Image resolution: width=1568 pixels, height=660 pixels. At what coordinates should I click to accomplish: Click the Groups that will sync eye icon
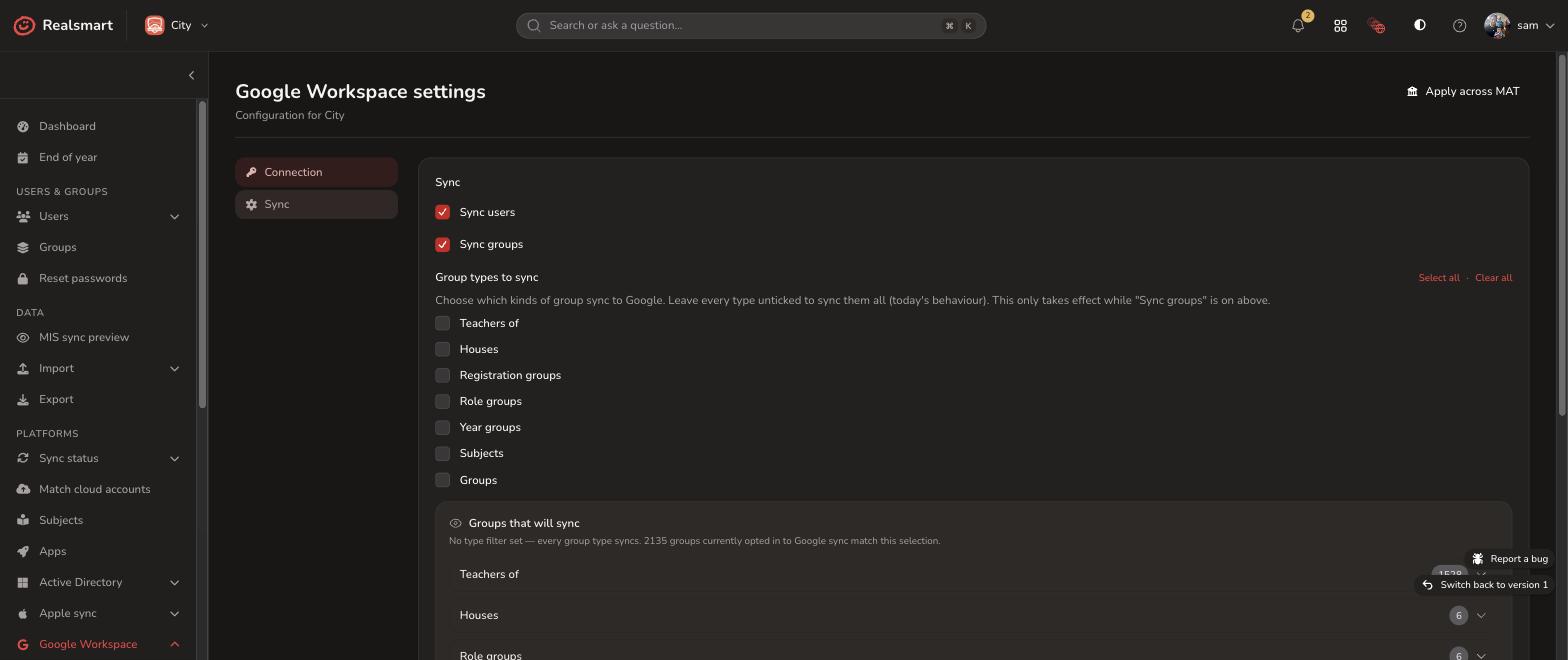[455, 523]
